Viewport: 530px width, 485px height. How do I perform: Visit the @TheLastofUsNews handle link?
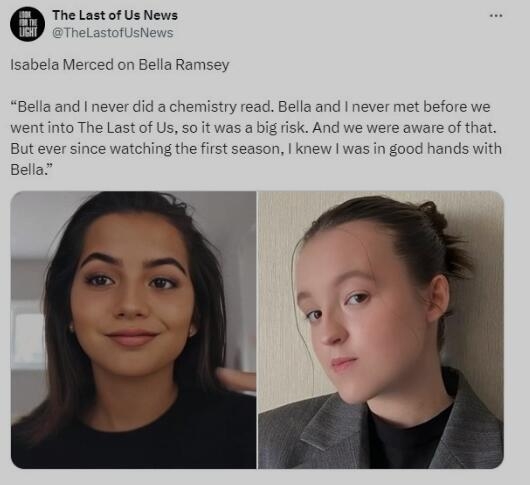coord(113,33)
